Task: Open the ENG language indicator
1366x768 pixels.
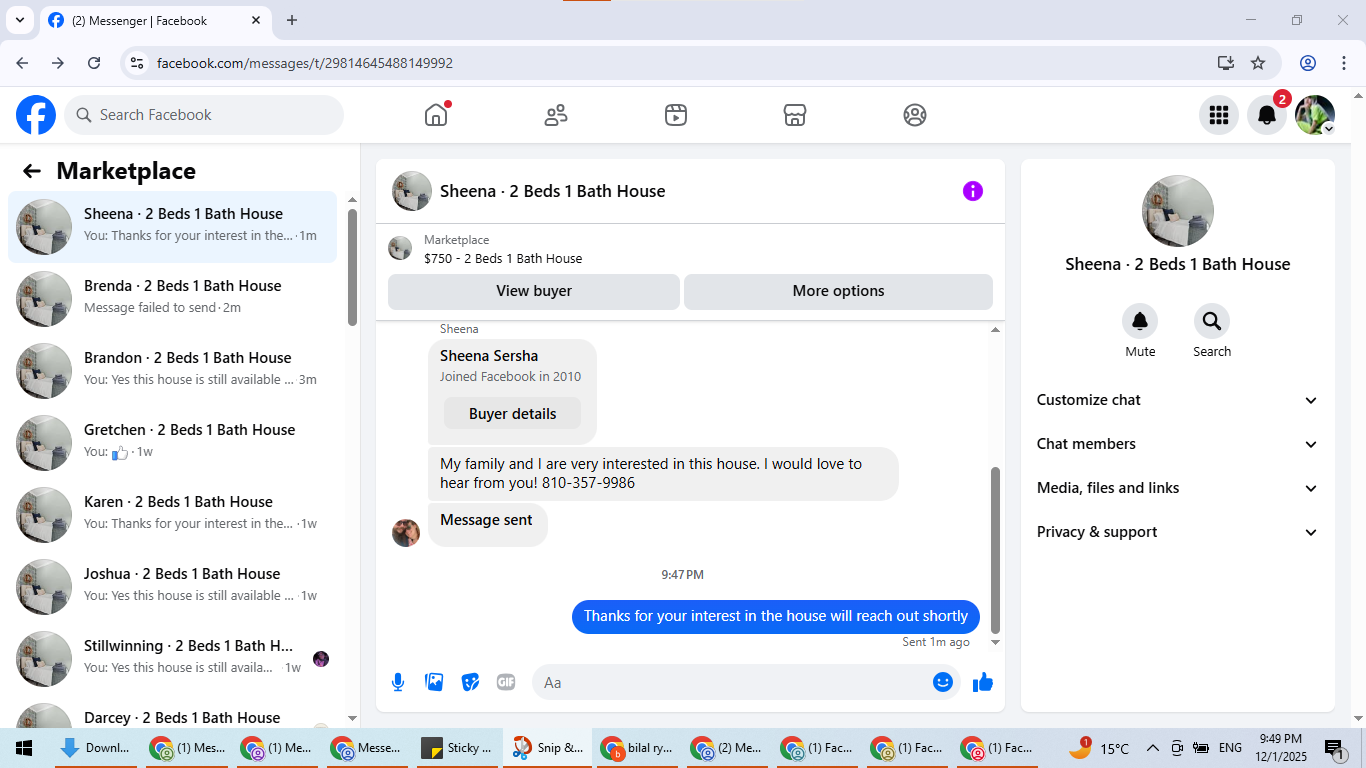Action: [1230, 748]
